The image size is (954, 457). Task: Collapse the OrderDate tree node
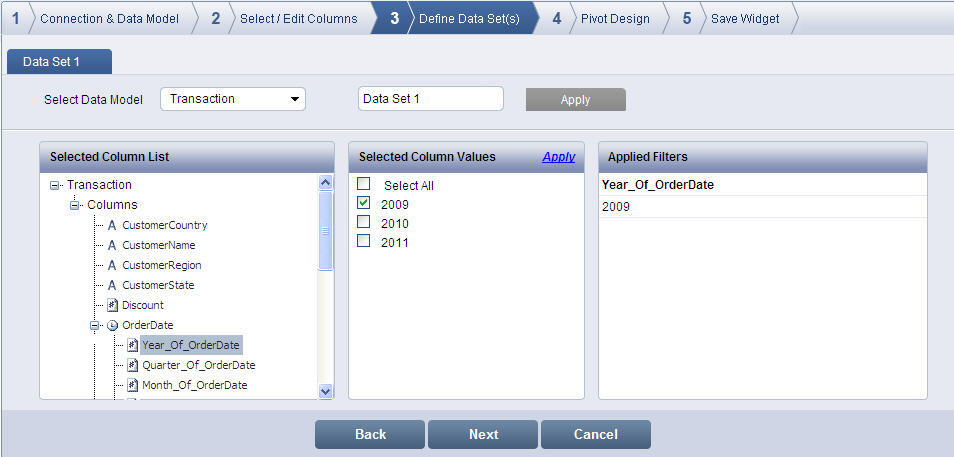(95, 325)
